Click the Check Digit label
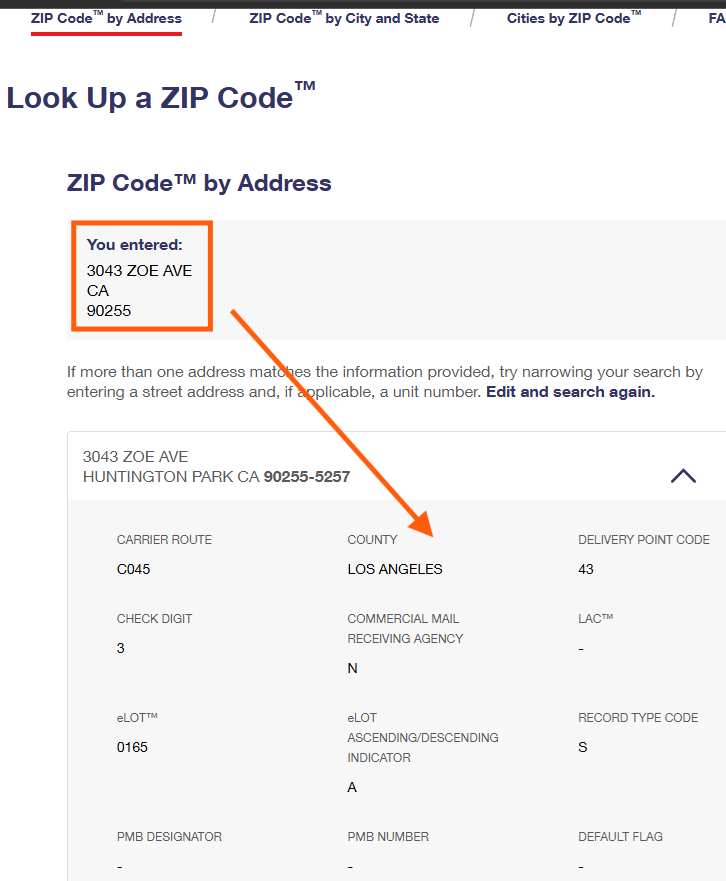726x881 pixels. [x=154, y=619]
